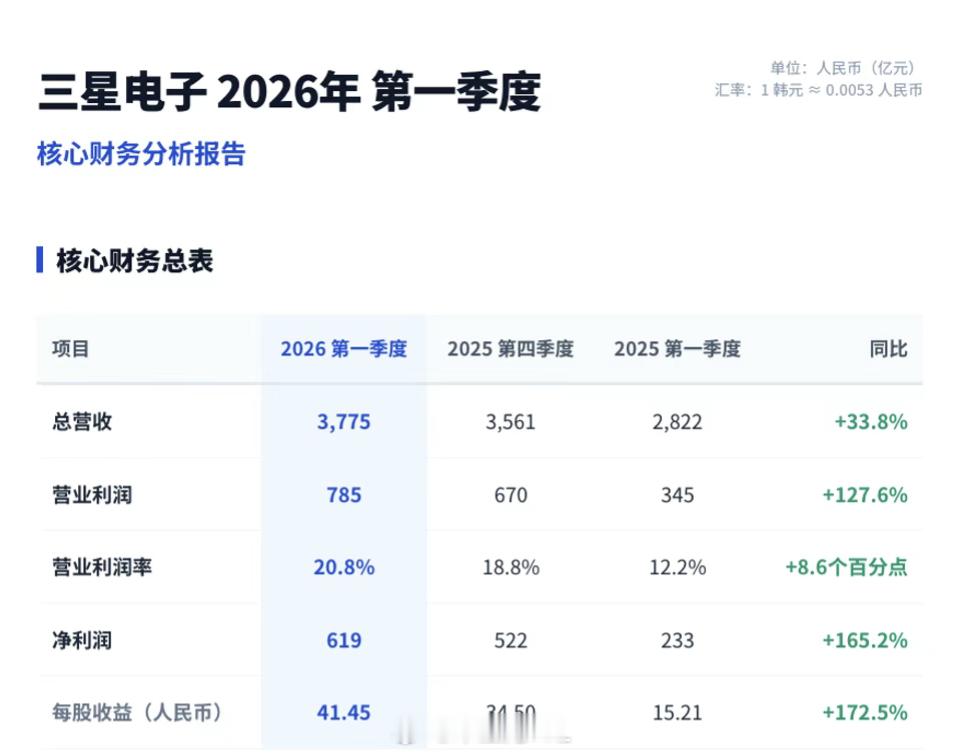Click the 2025 第一季度 column header
The height and width of the screenshot is (754, 966).
pyautogui.click(x=678, y=349)
